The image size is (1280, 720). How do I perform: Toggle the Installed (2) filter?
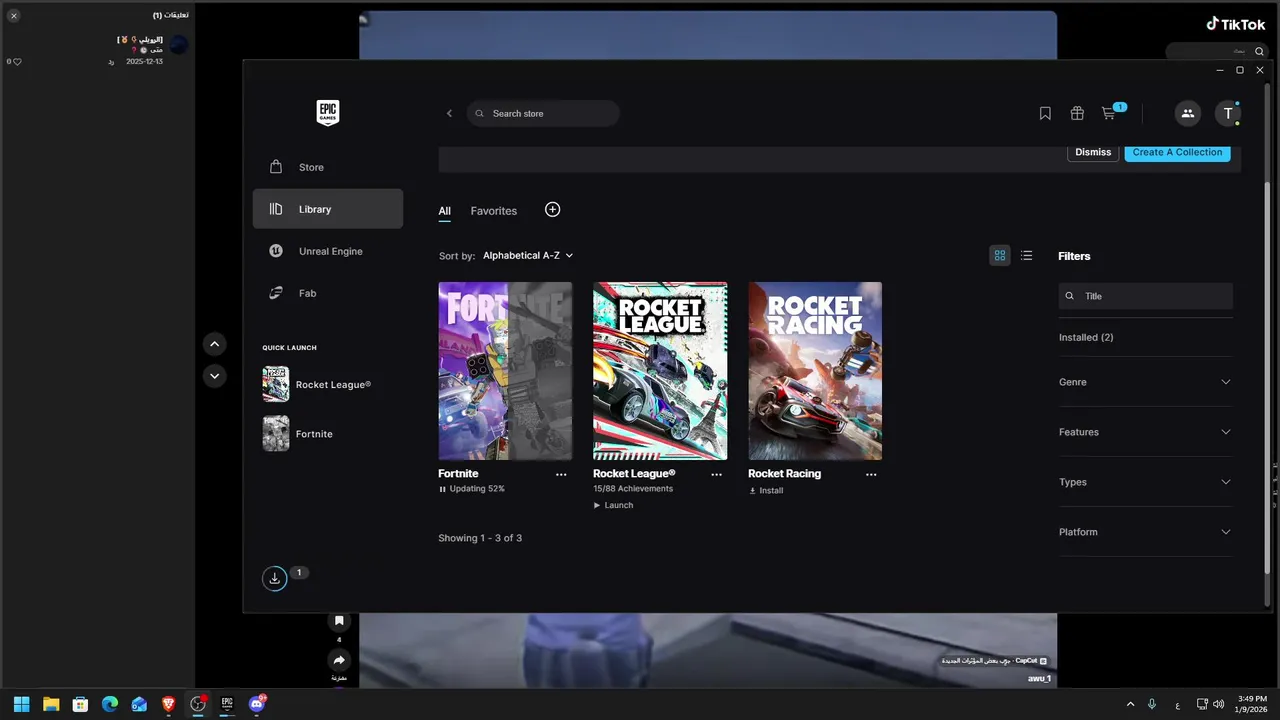(1086, 338)
